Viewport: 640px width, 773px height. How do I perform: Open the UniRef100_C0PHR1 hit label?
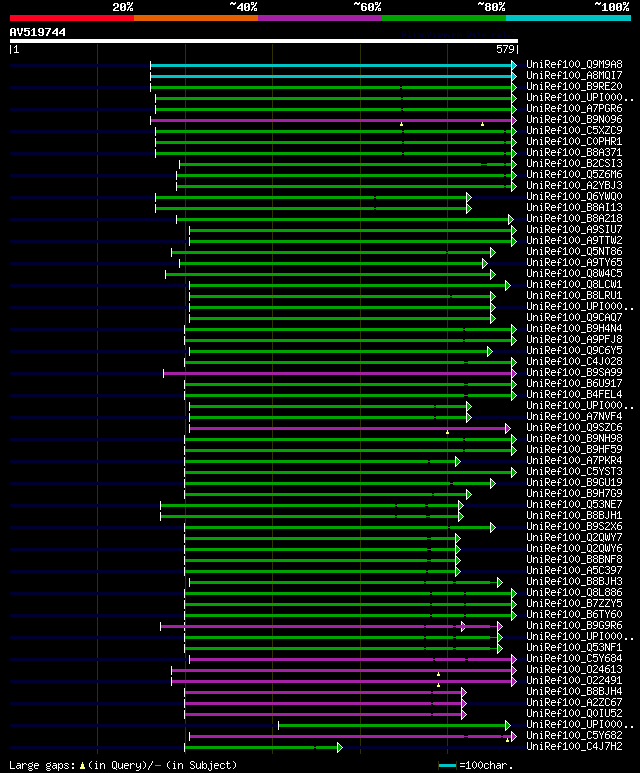(574, 141)
